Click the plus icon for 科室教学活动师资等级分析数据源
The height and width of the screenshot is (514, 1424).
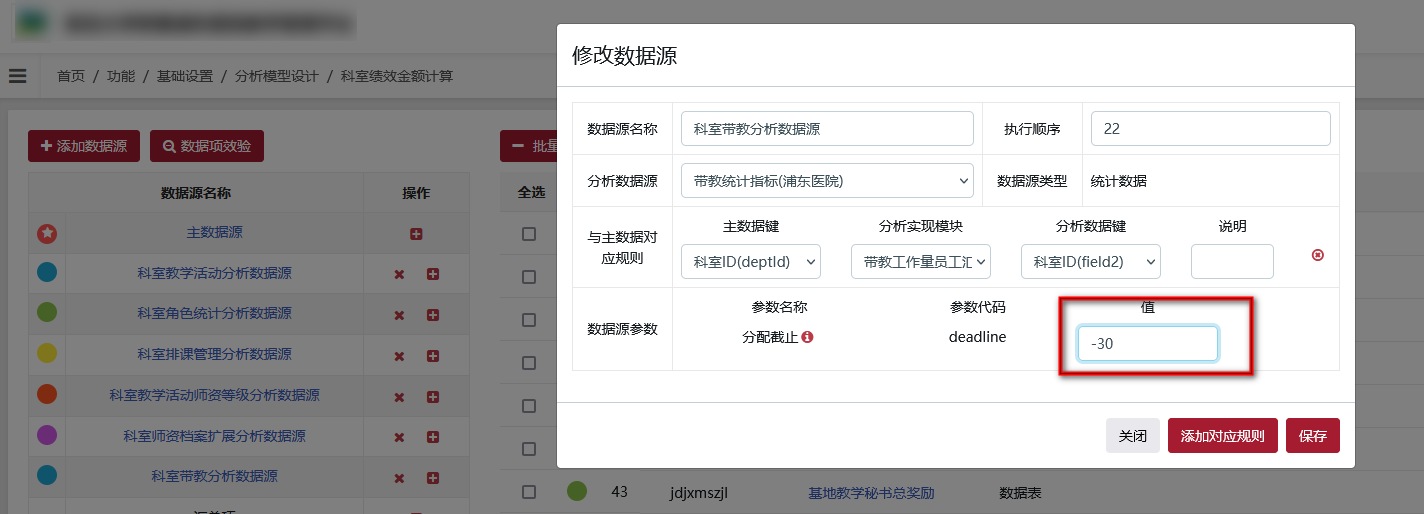pyautogui.click(x=433, y=396)
